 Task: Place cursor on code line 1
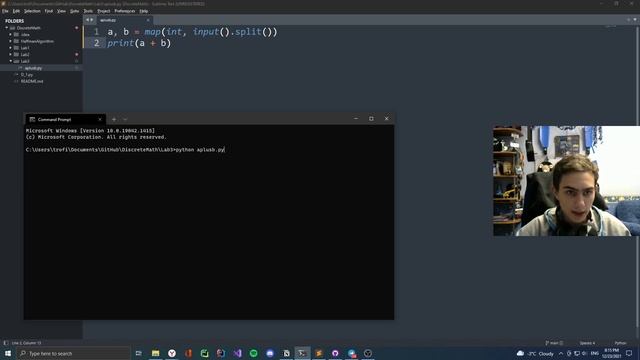pyautogui.click(x=192, y=32)
